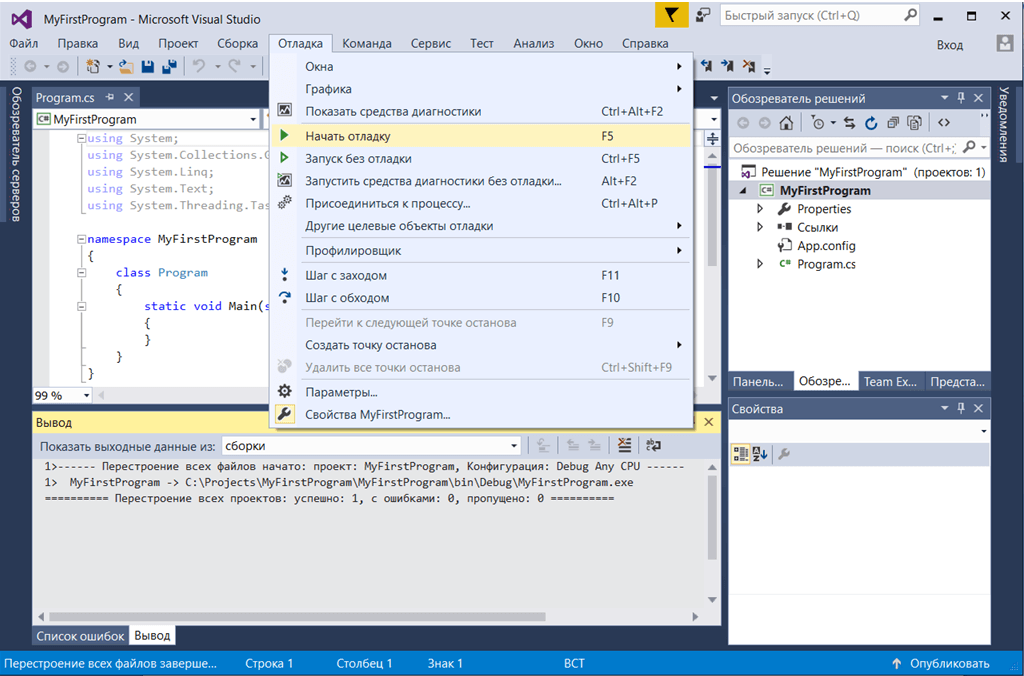Close the Program.cs tab
The width and height of the screenshot is (1024, 676).
pyautogui.click(x=129, y=97)
